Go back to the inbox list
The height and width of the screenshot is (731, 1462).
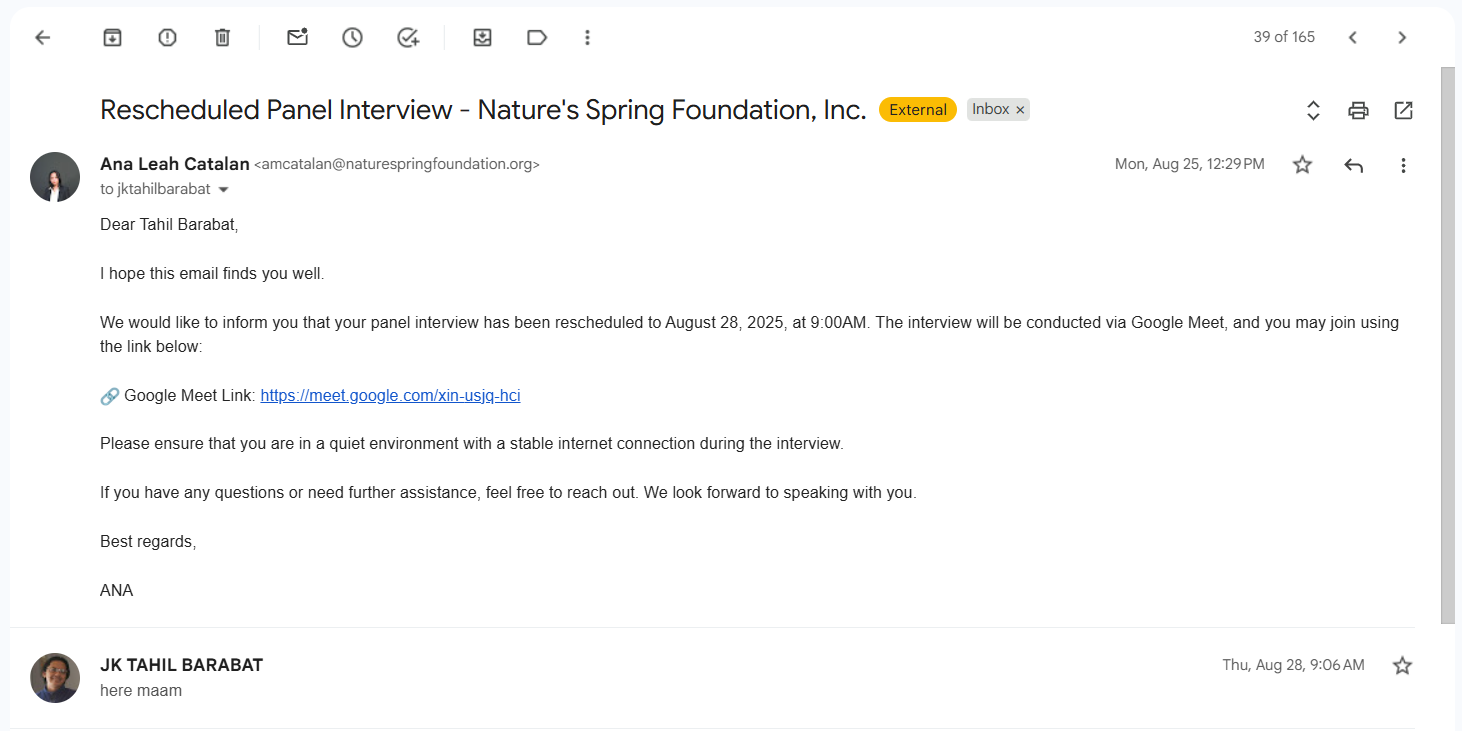42,37
